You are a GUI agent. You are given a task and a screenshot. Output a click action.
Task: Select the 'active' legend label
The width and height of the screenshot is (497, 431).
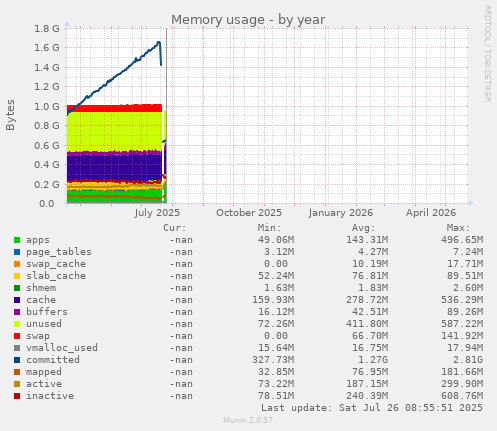pyautogui.click(x=44, y=384)
